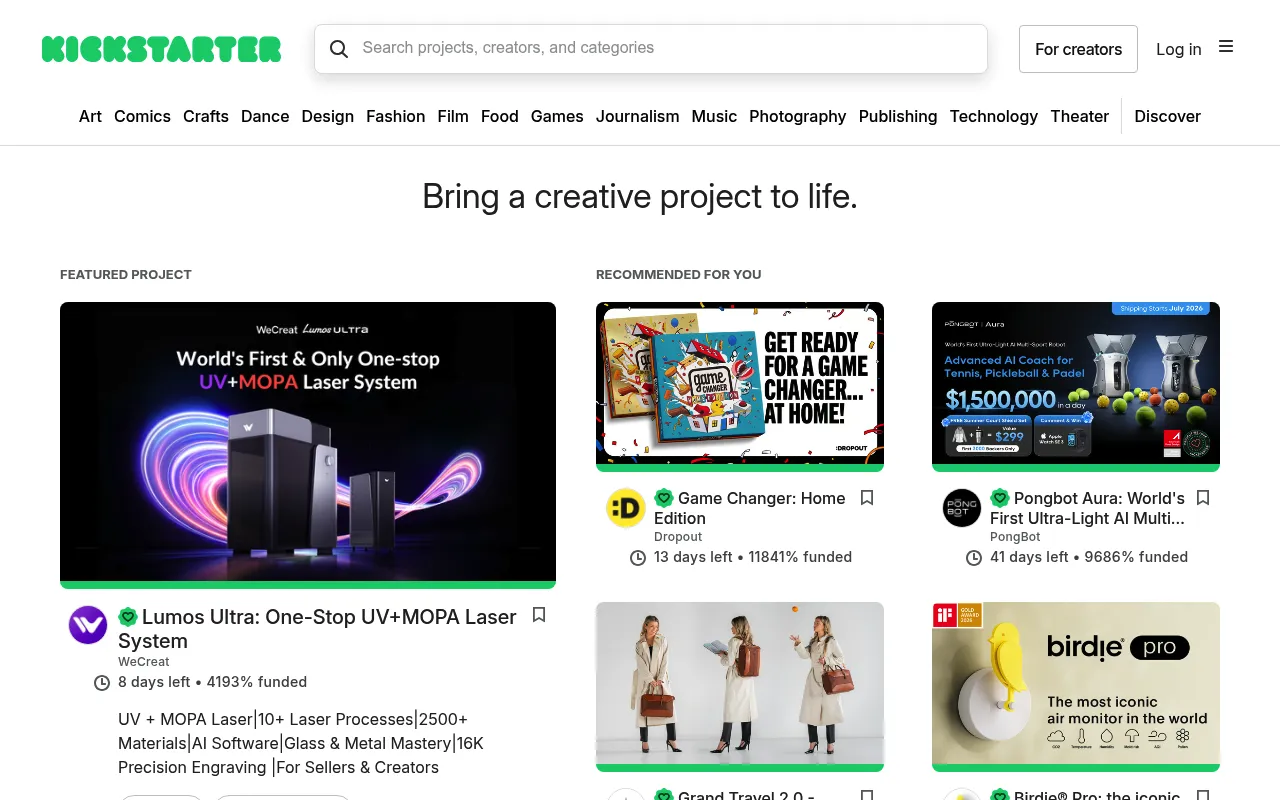Open the Art category
Viewport: 1280px width, 800px height.
point(90,116)
